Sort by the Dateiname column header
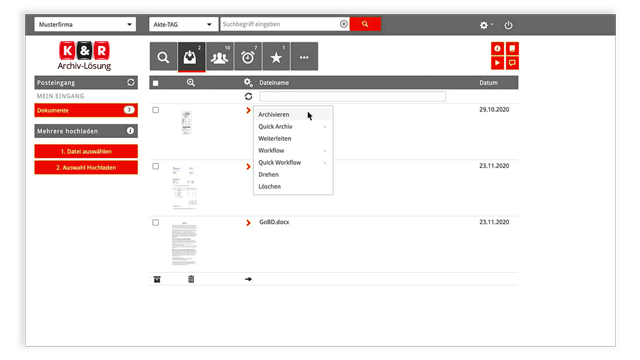640x360 pixels. [274, 83]
